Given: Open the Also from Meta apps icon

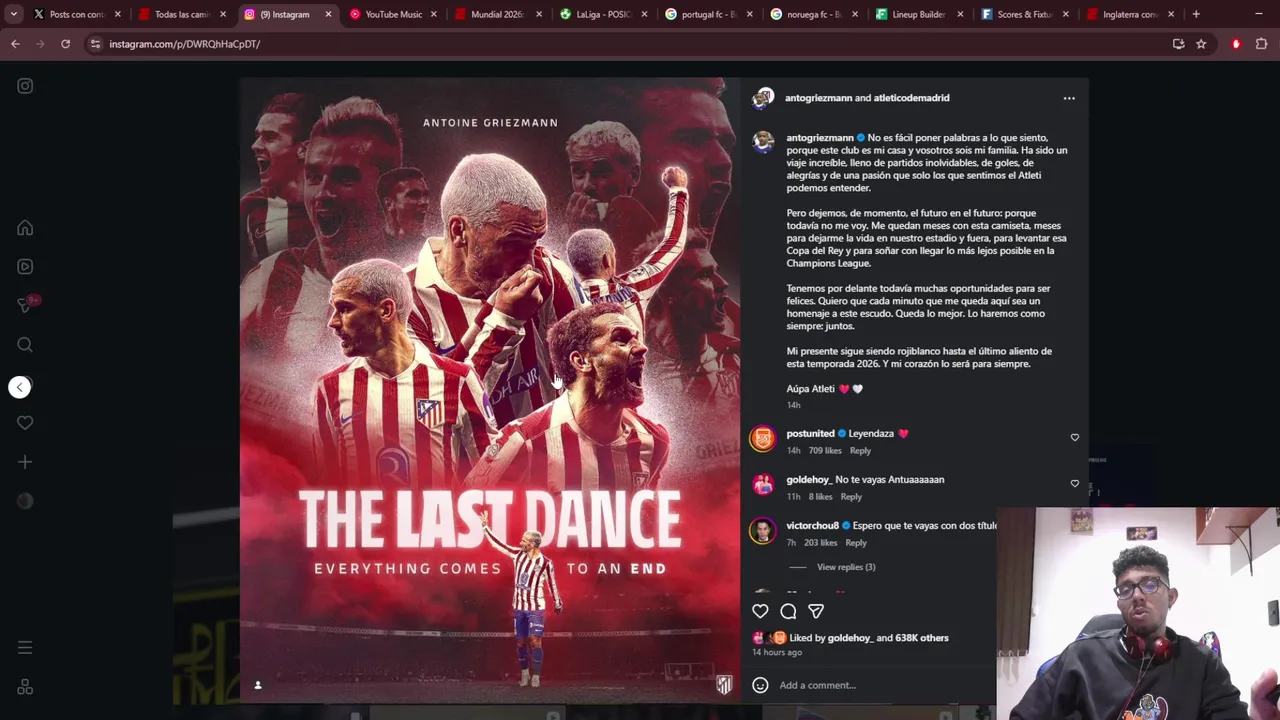Looking at the screenshot, I should [25, 687].
